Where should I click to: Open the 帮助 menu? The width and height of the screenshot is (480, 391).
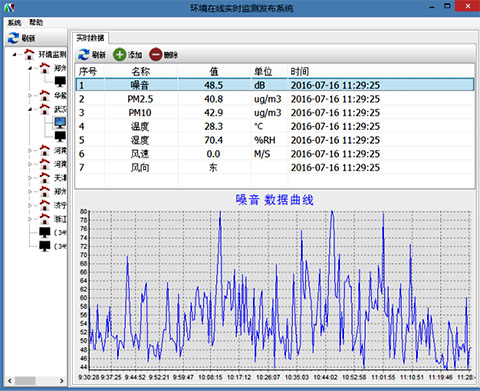point(36,22)
